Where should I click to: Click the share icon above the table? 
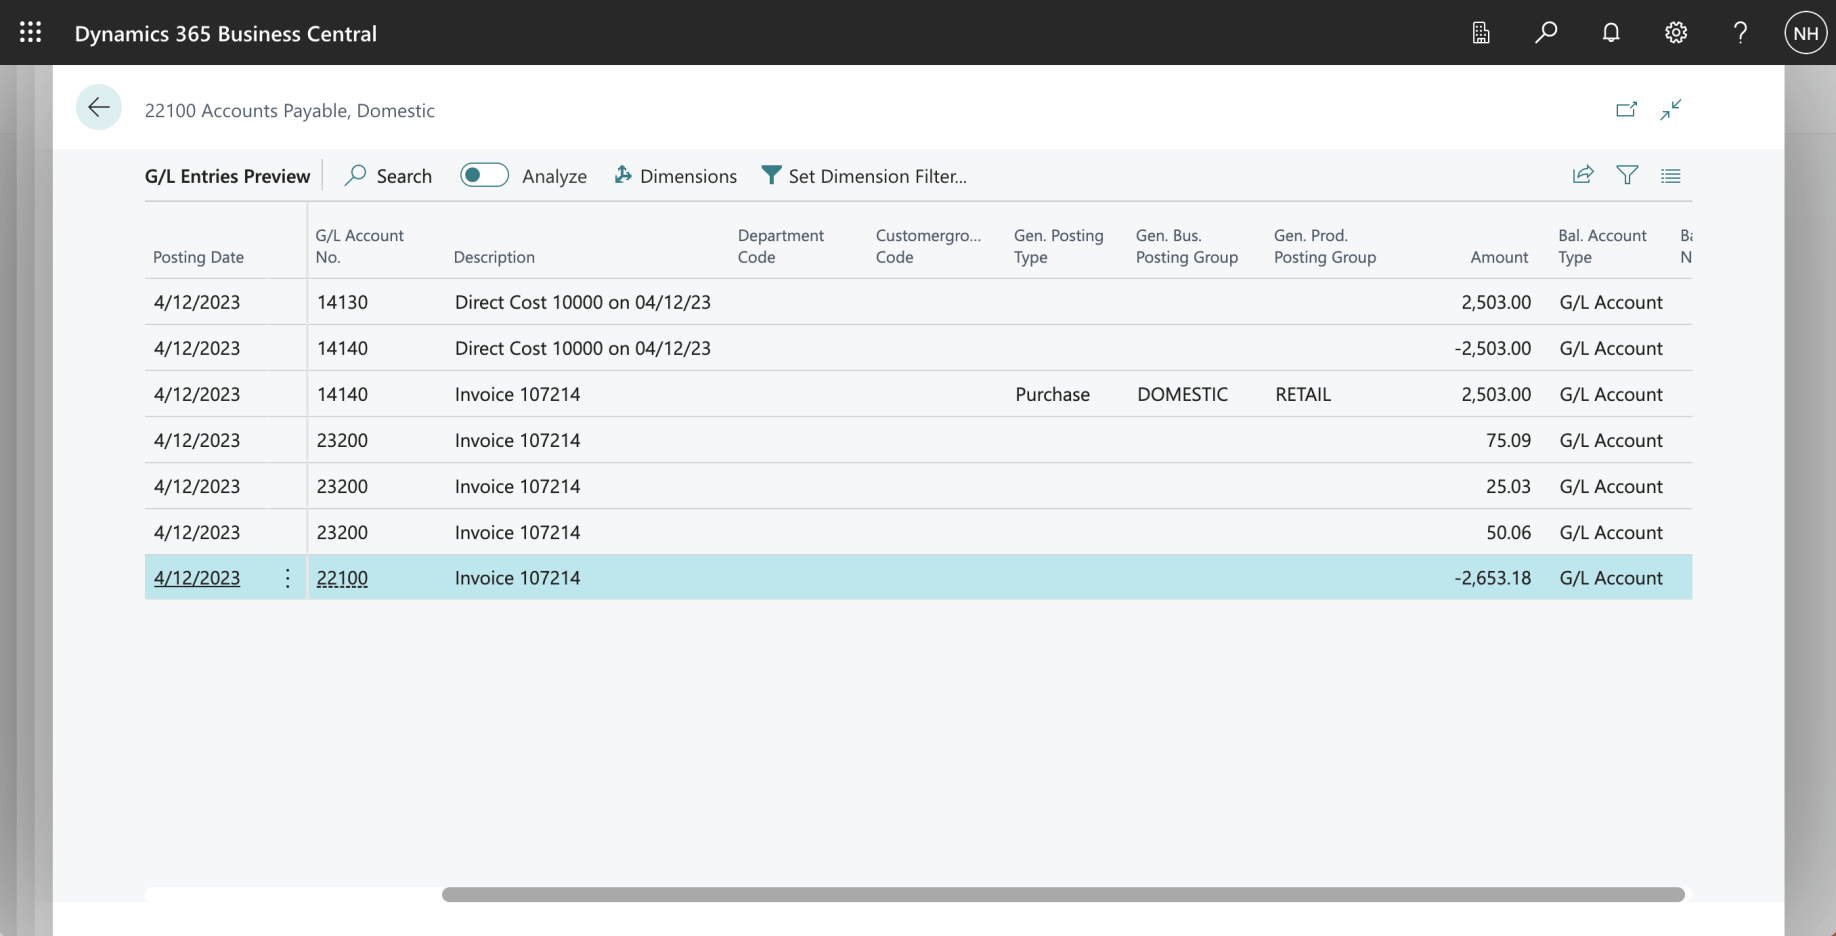click(1582, 175)
